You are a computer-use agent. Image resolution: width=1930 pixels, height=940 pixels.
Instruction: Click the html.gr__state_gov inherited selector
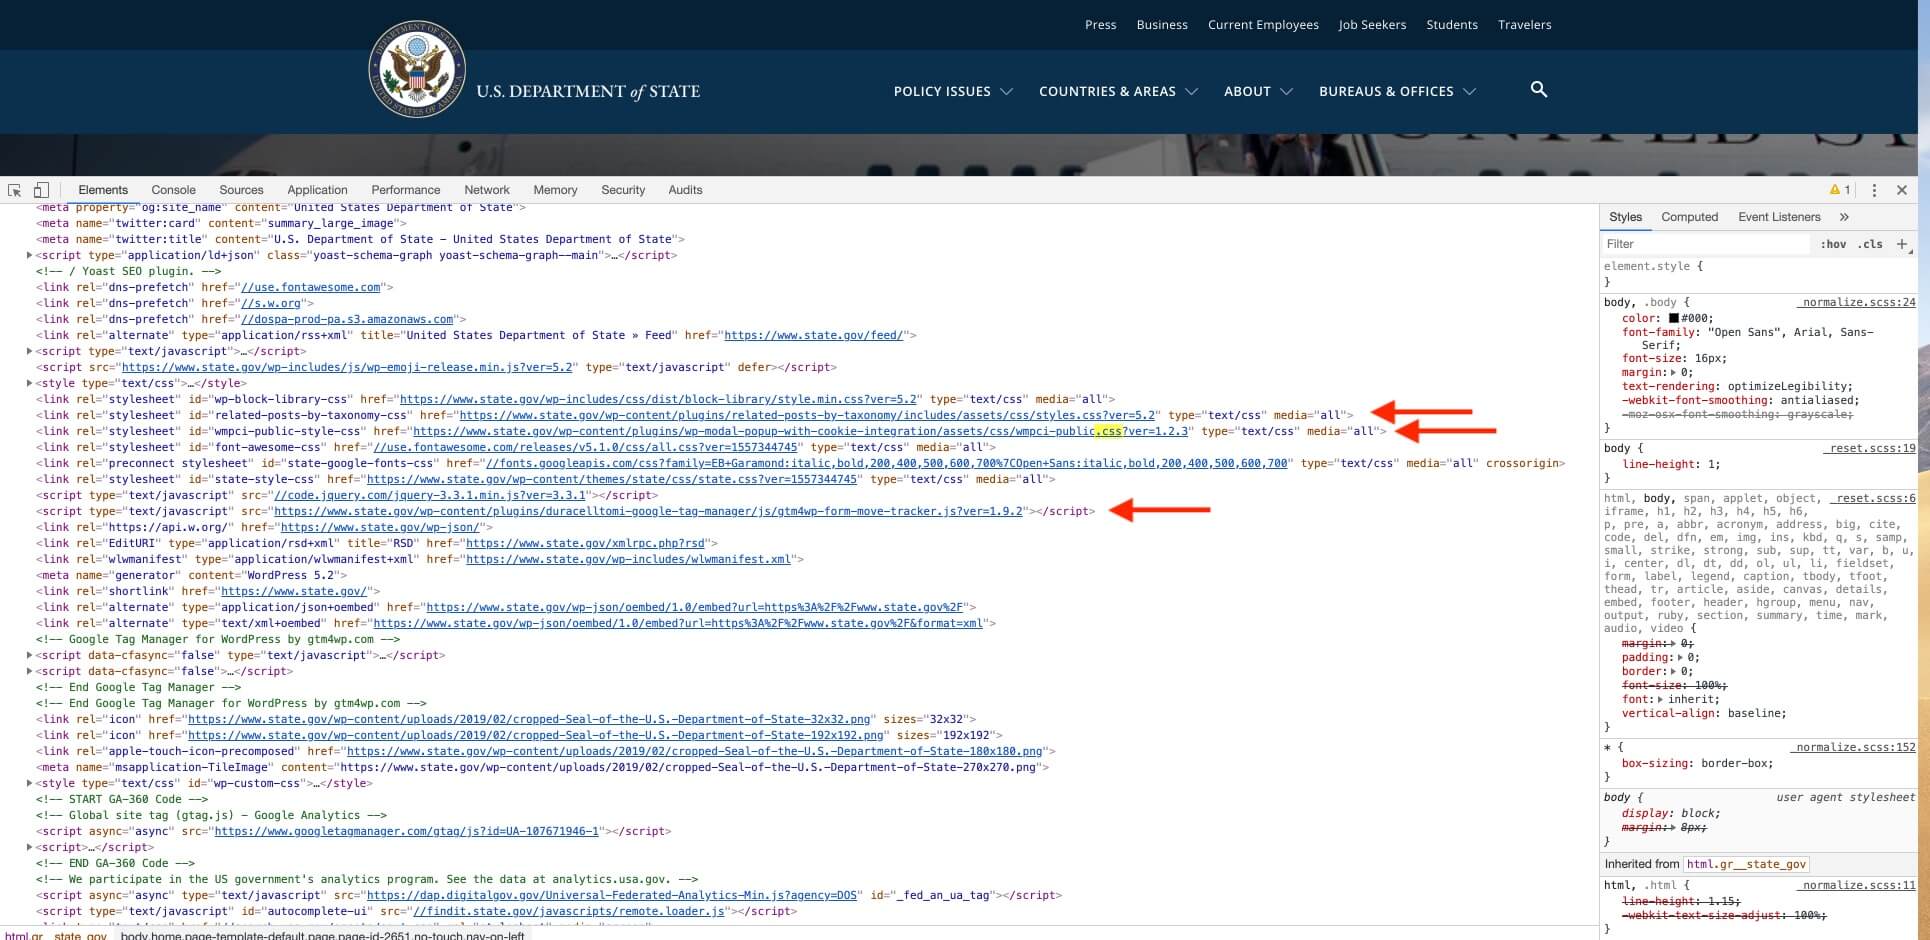pyautogui.click(x=1746, y=864)
